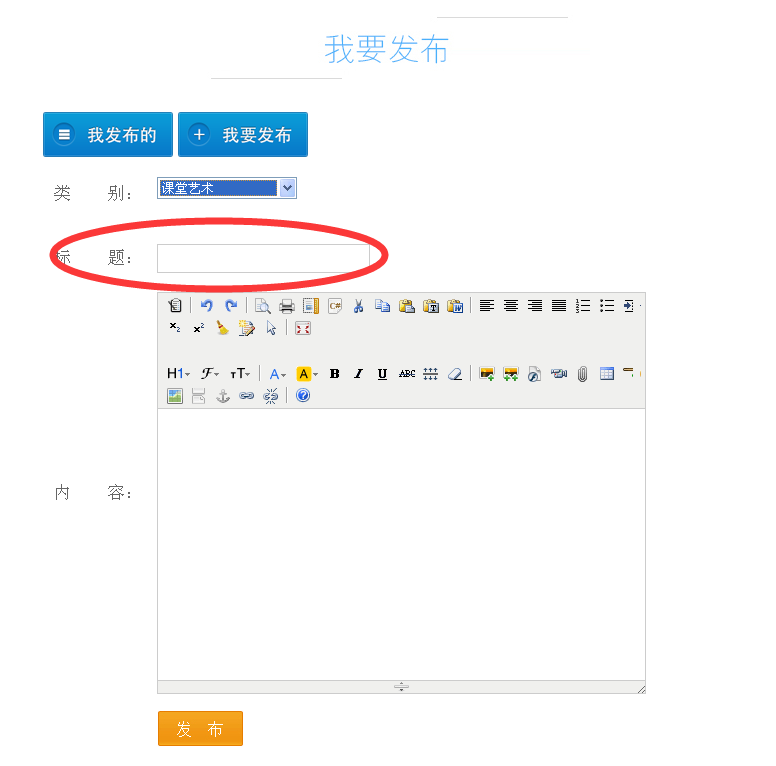Toggle bold formatting
Viewport: 776px width, 766px height.
pyautogui.click(x=335, y=374)
